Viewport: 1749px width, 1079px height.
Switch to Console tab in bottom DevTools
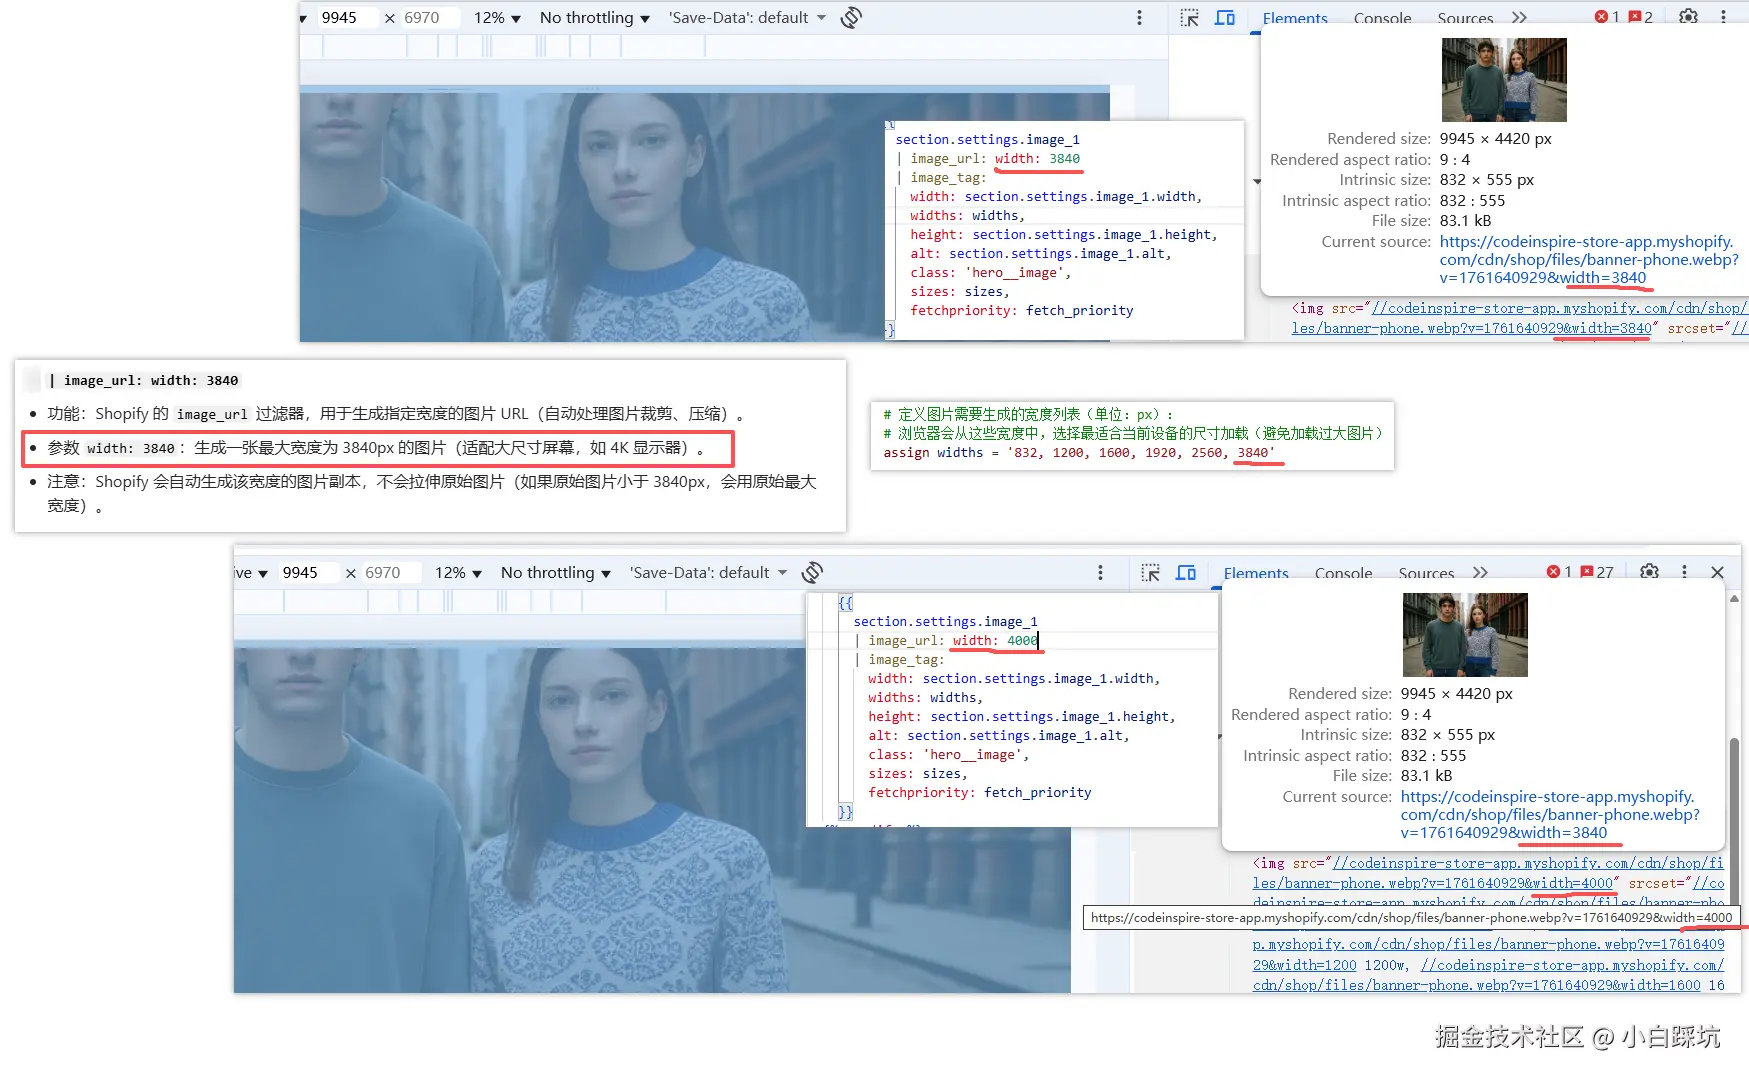pos(1343,573)
